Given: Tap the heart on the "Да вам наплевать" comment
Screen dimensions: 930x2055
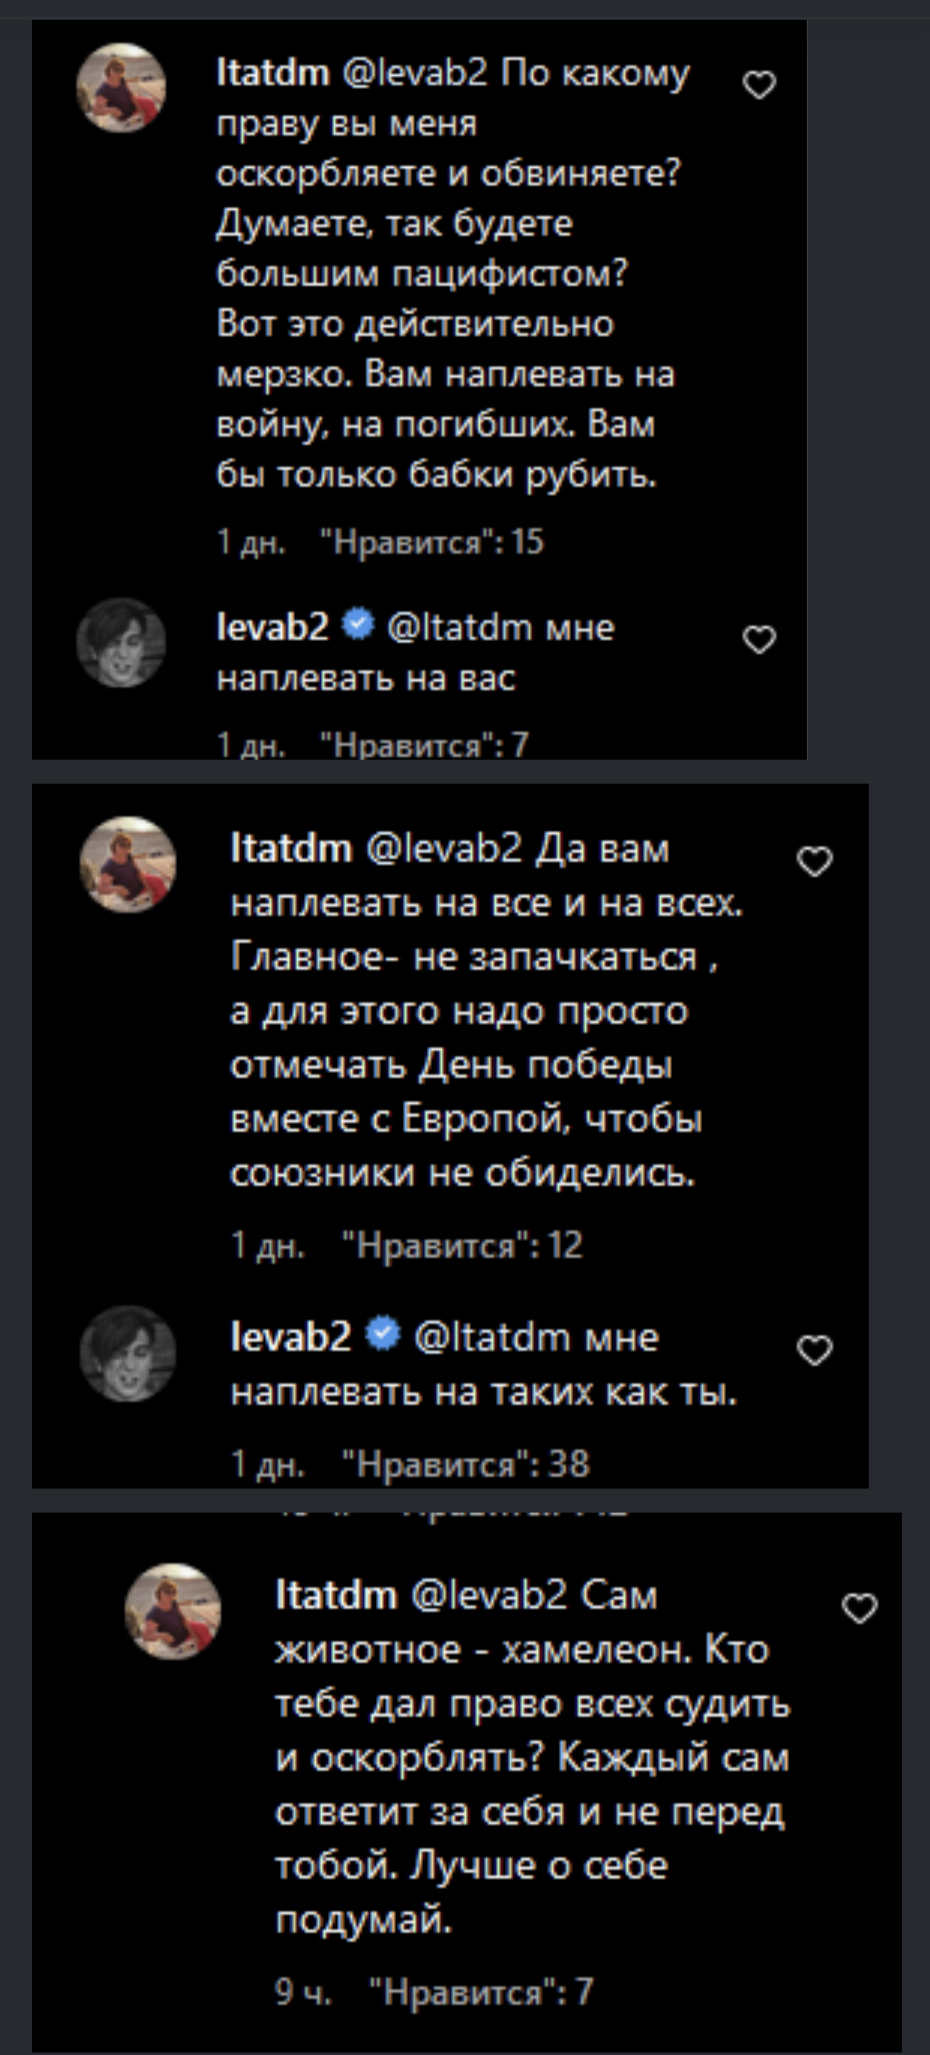Looking at the screenshot, I should click(815, 861).
